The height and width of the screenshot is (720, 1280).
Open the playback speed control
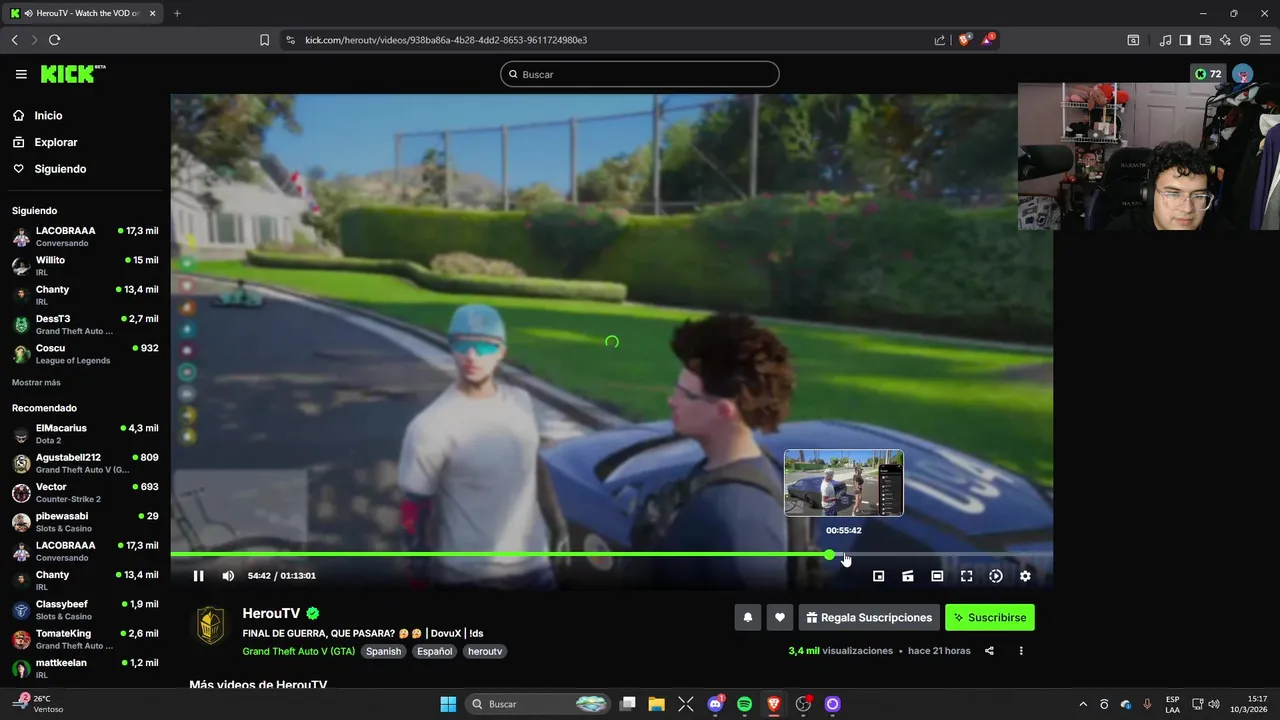tap(996, 576)
